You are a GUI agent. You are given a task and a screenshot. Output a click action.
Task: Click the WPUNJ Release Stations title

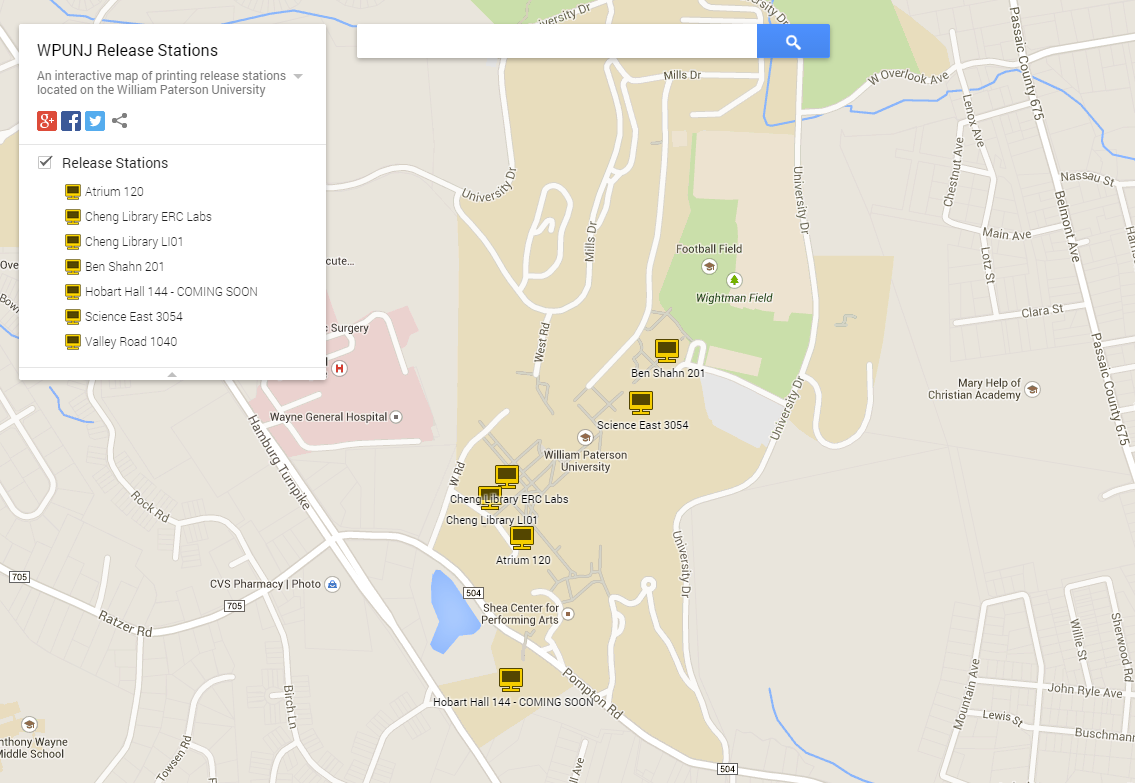click(127, 50)
